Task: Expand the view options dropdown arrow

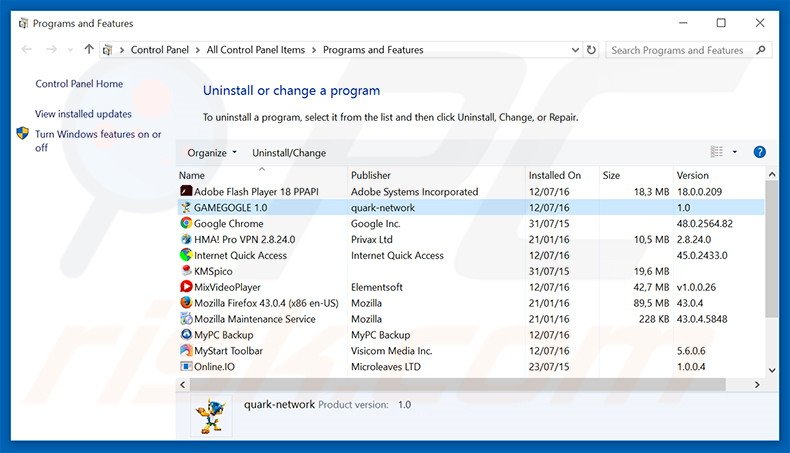Action: pos(735,152)
